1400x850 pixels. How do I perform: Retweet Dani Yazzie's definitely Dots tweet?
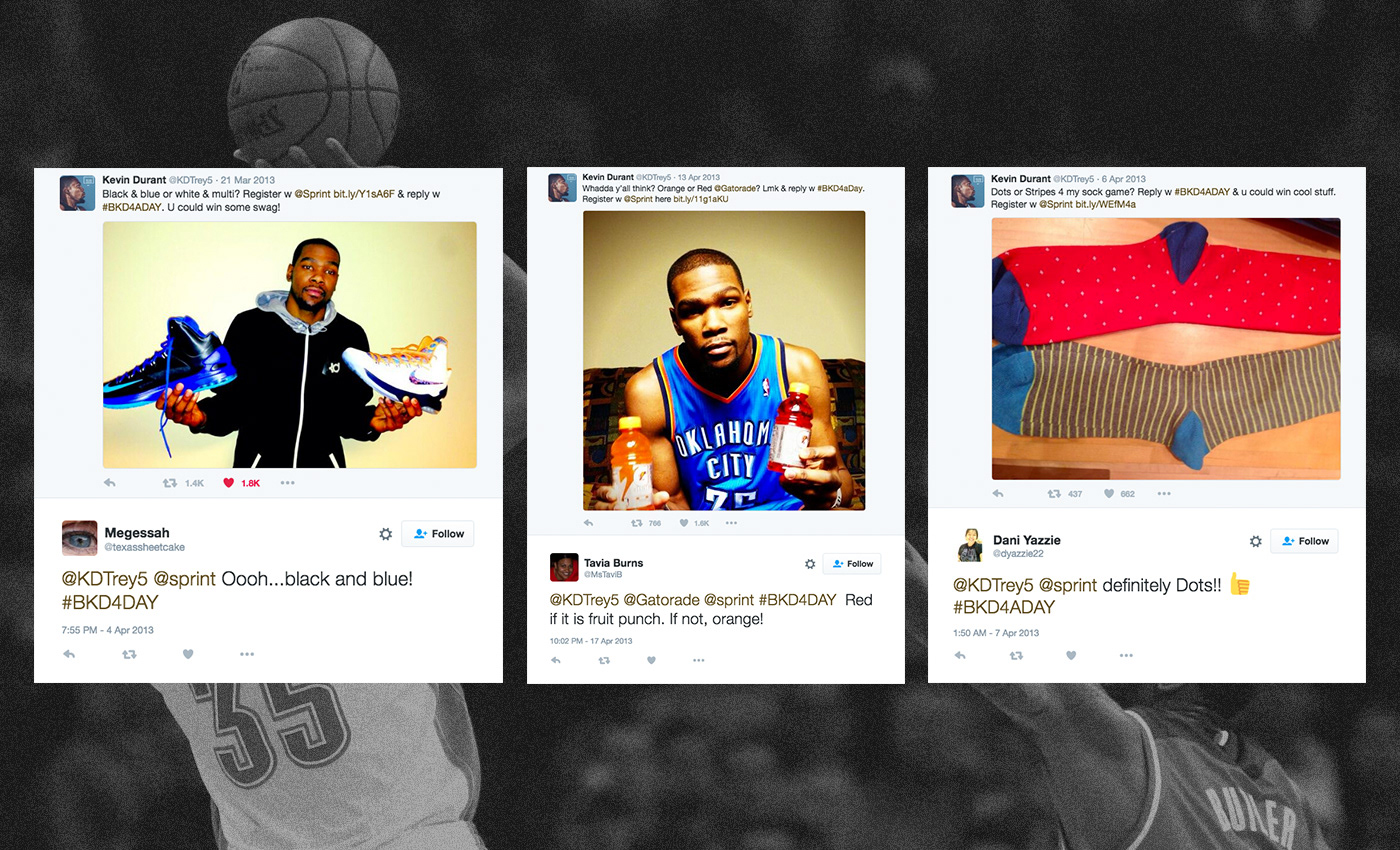[x=1016, y=656]
